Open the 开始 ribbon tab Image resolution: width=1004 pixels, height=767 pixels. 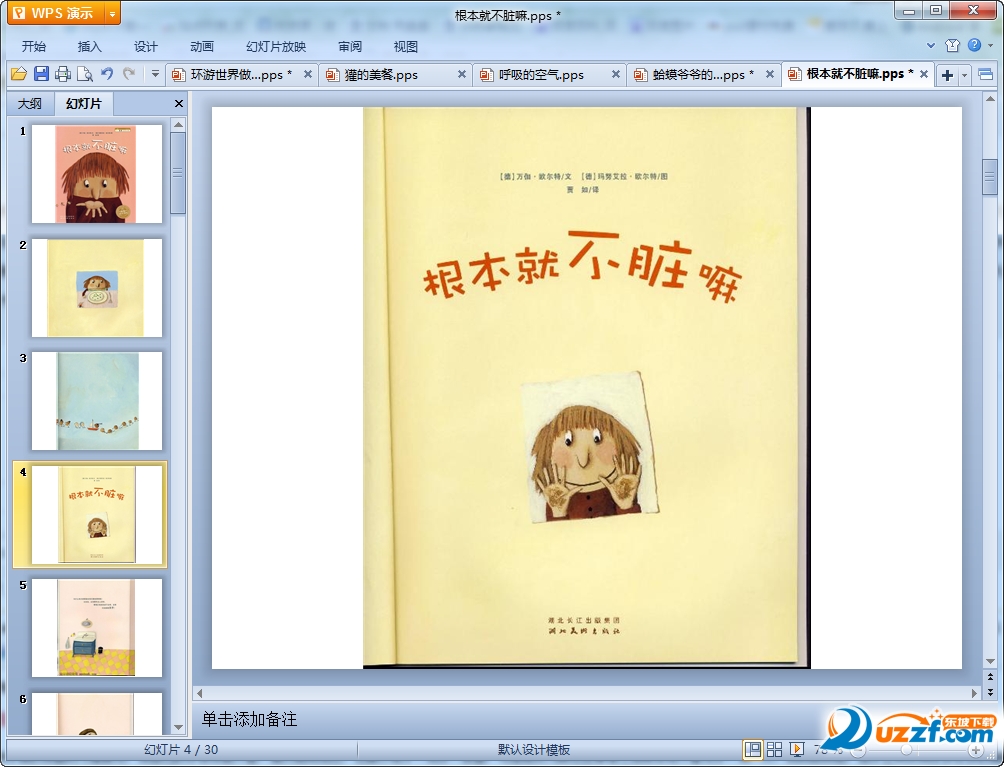[33, 46]
